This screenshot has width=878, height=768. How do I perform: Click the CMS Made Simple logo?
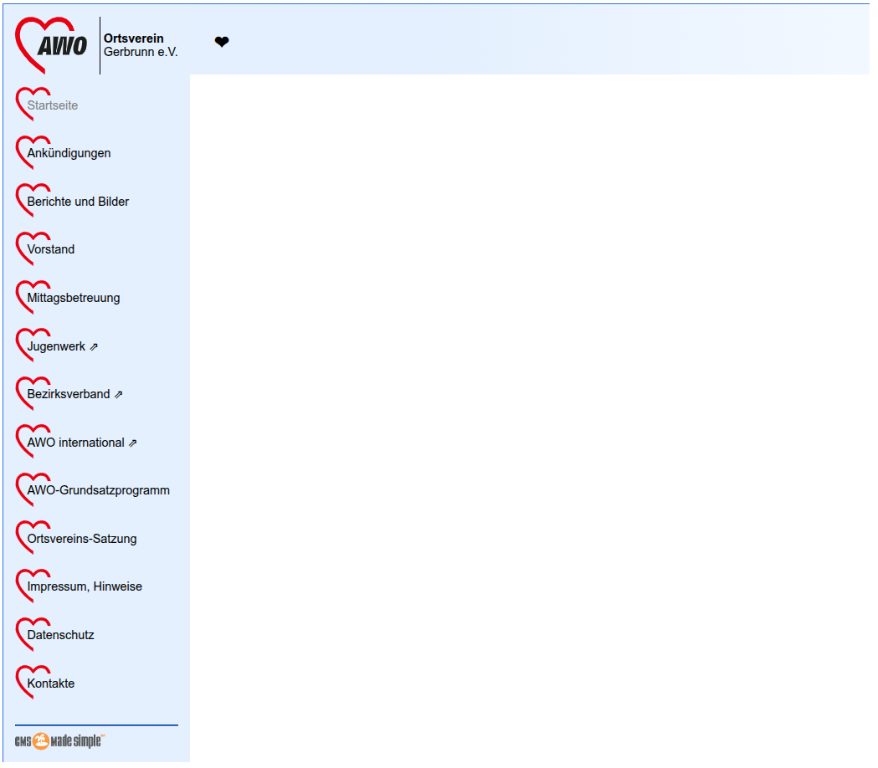pos(60,741)
